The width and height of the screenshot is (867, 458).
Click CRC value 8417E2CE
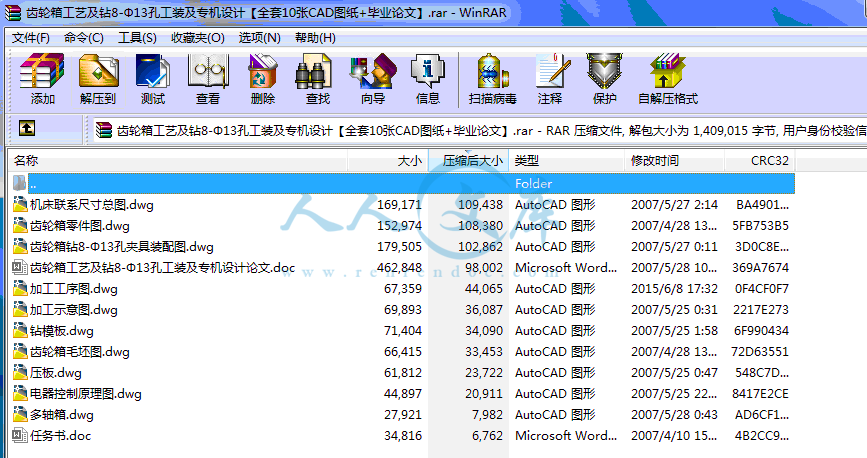761,394
